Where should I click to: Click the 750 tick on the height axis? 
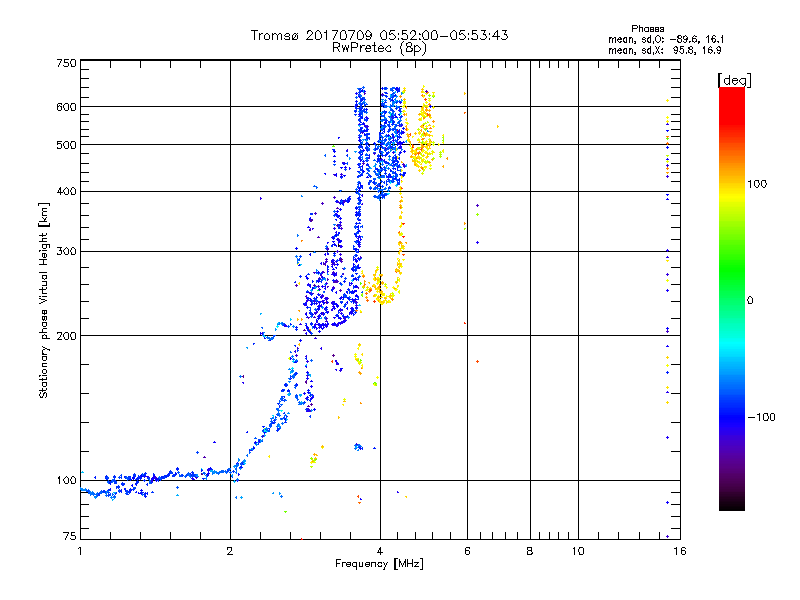66,63
